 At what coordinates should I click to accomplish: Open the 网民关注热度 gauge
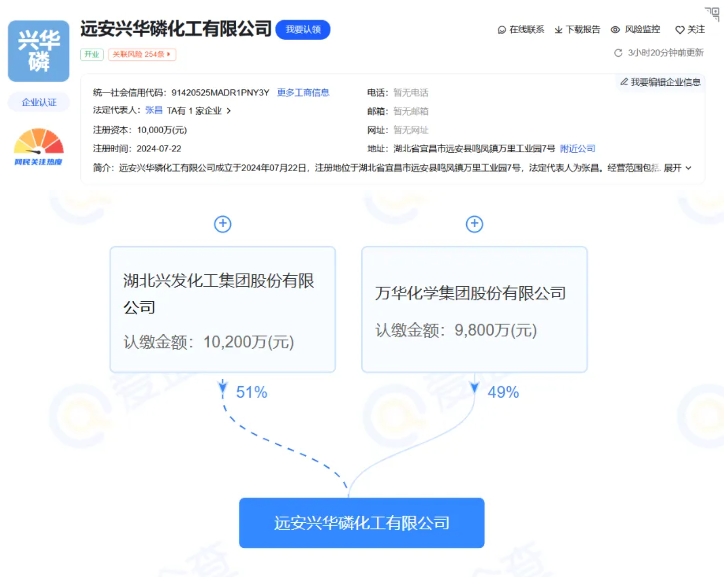(39, 147)
